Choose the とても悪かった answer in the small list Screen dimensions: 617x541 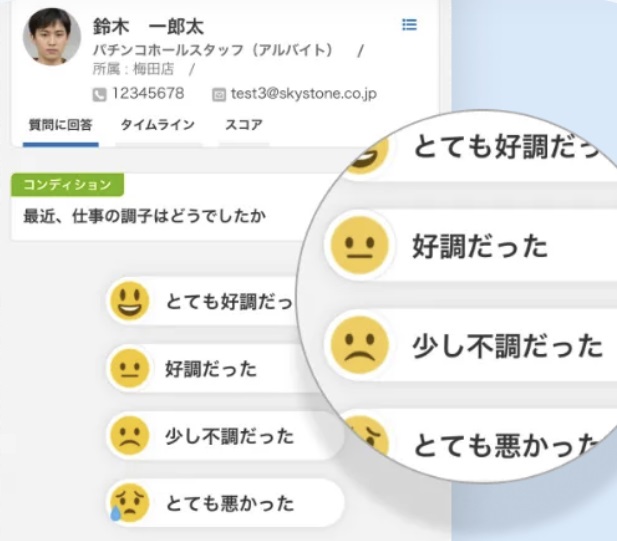[x=225, y=503]
